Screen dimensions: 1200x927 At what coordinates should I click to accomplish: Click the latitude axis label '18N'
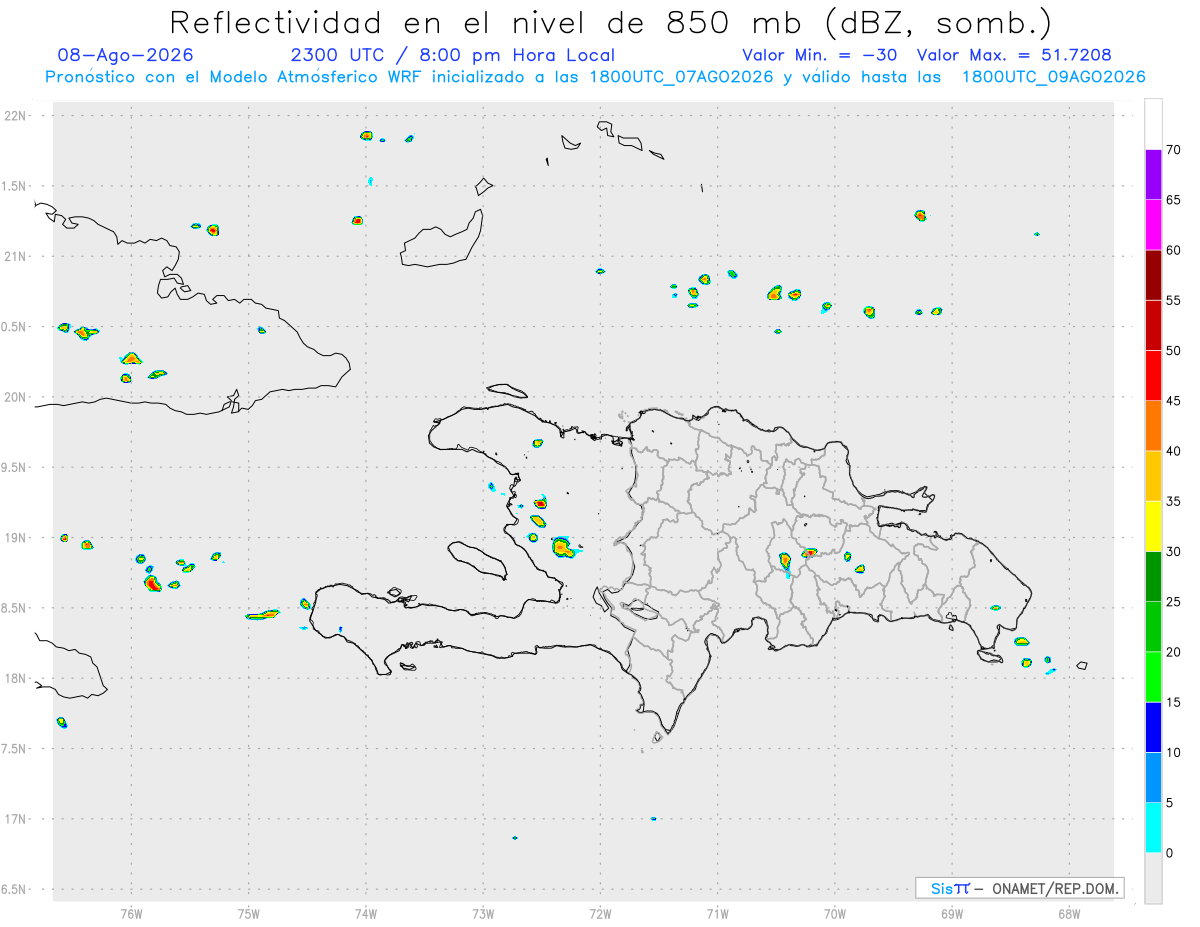[x=16, y=678]
